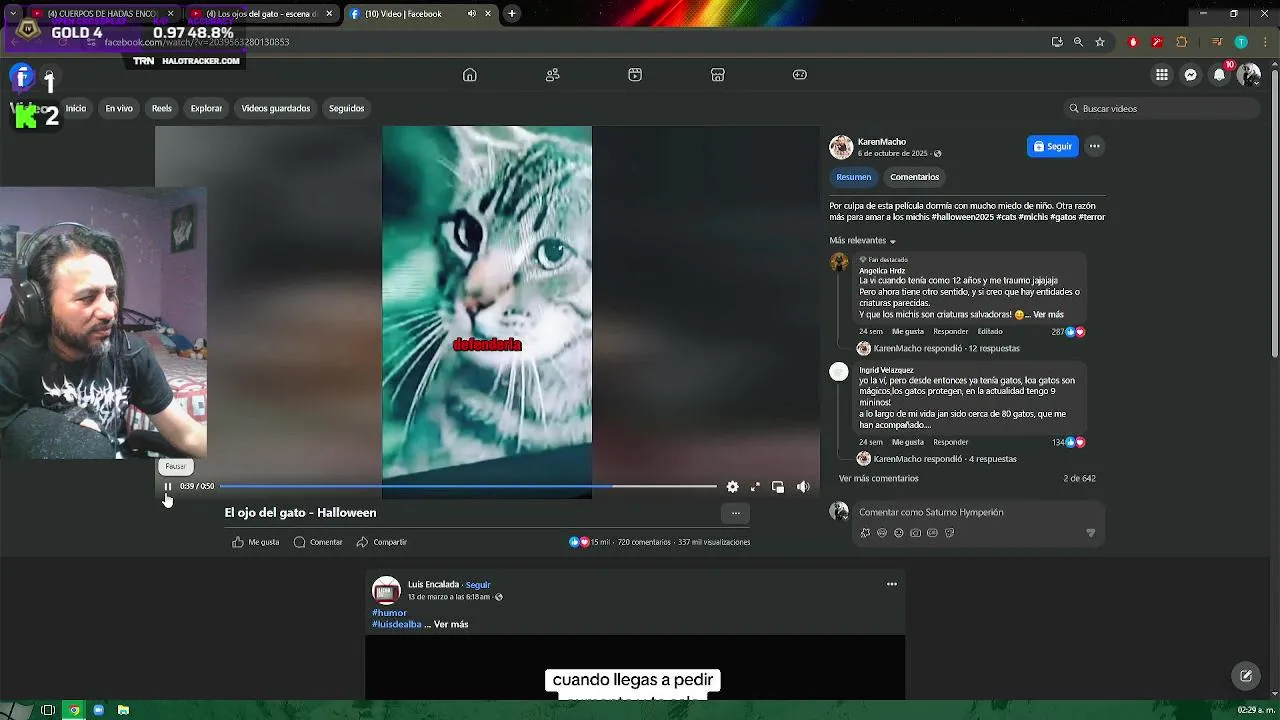Viewport: 1280px width, 720px height.
Task: Expand Ver más on Luis Encalada post
Action: (451, 625)
